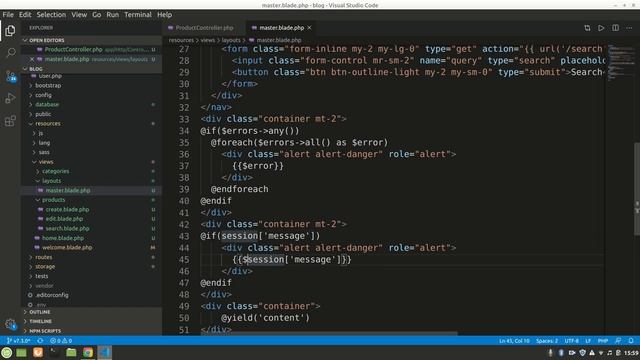
Task: Open the Chrome icon in the taskbar
Action: (88, 352)
